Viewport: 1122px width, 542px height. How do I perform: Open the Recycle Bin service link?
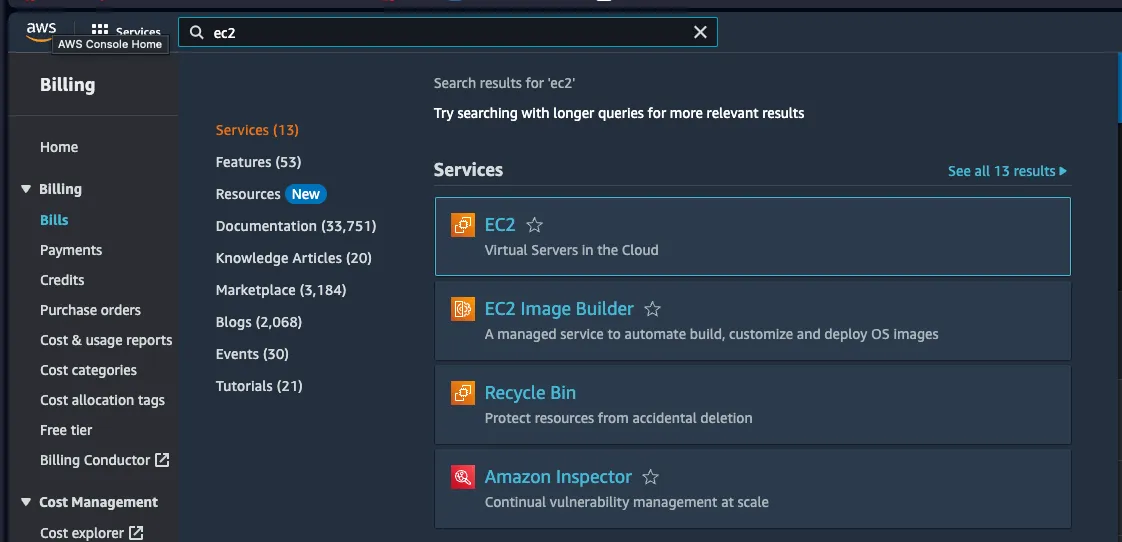tap(530, 392)
